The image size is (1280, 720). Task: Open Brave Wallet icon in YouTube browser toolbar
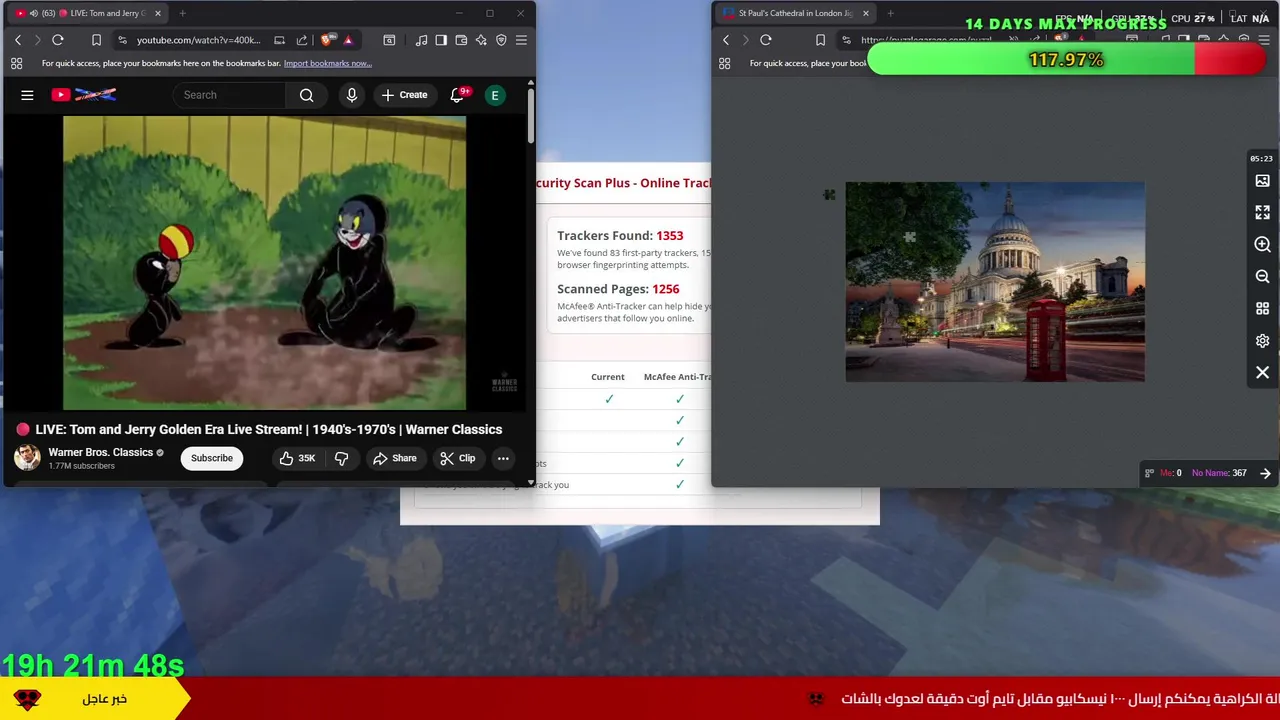tap(461, 40)
